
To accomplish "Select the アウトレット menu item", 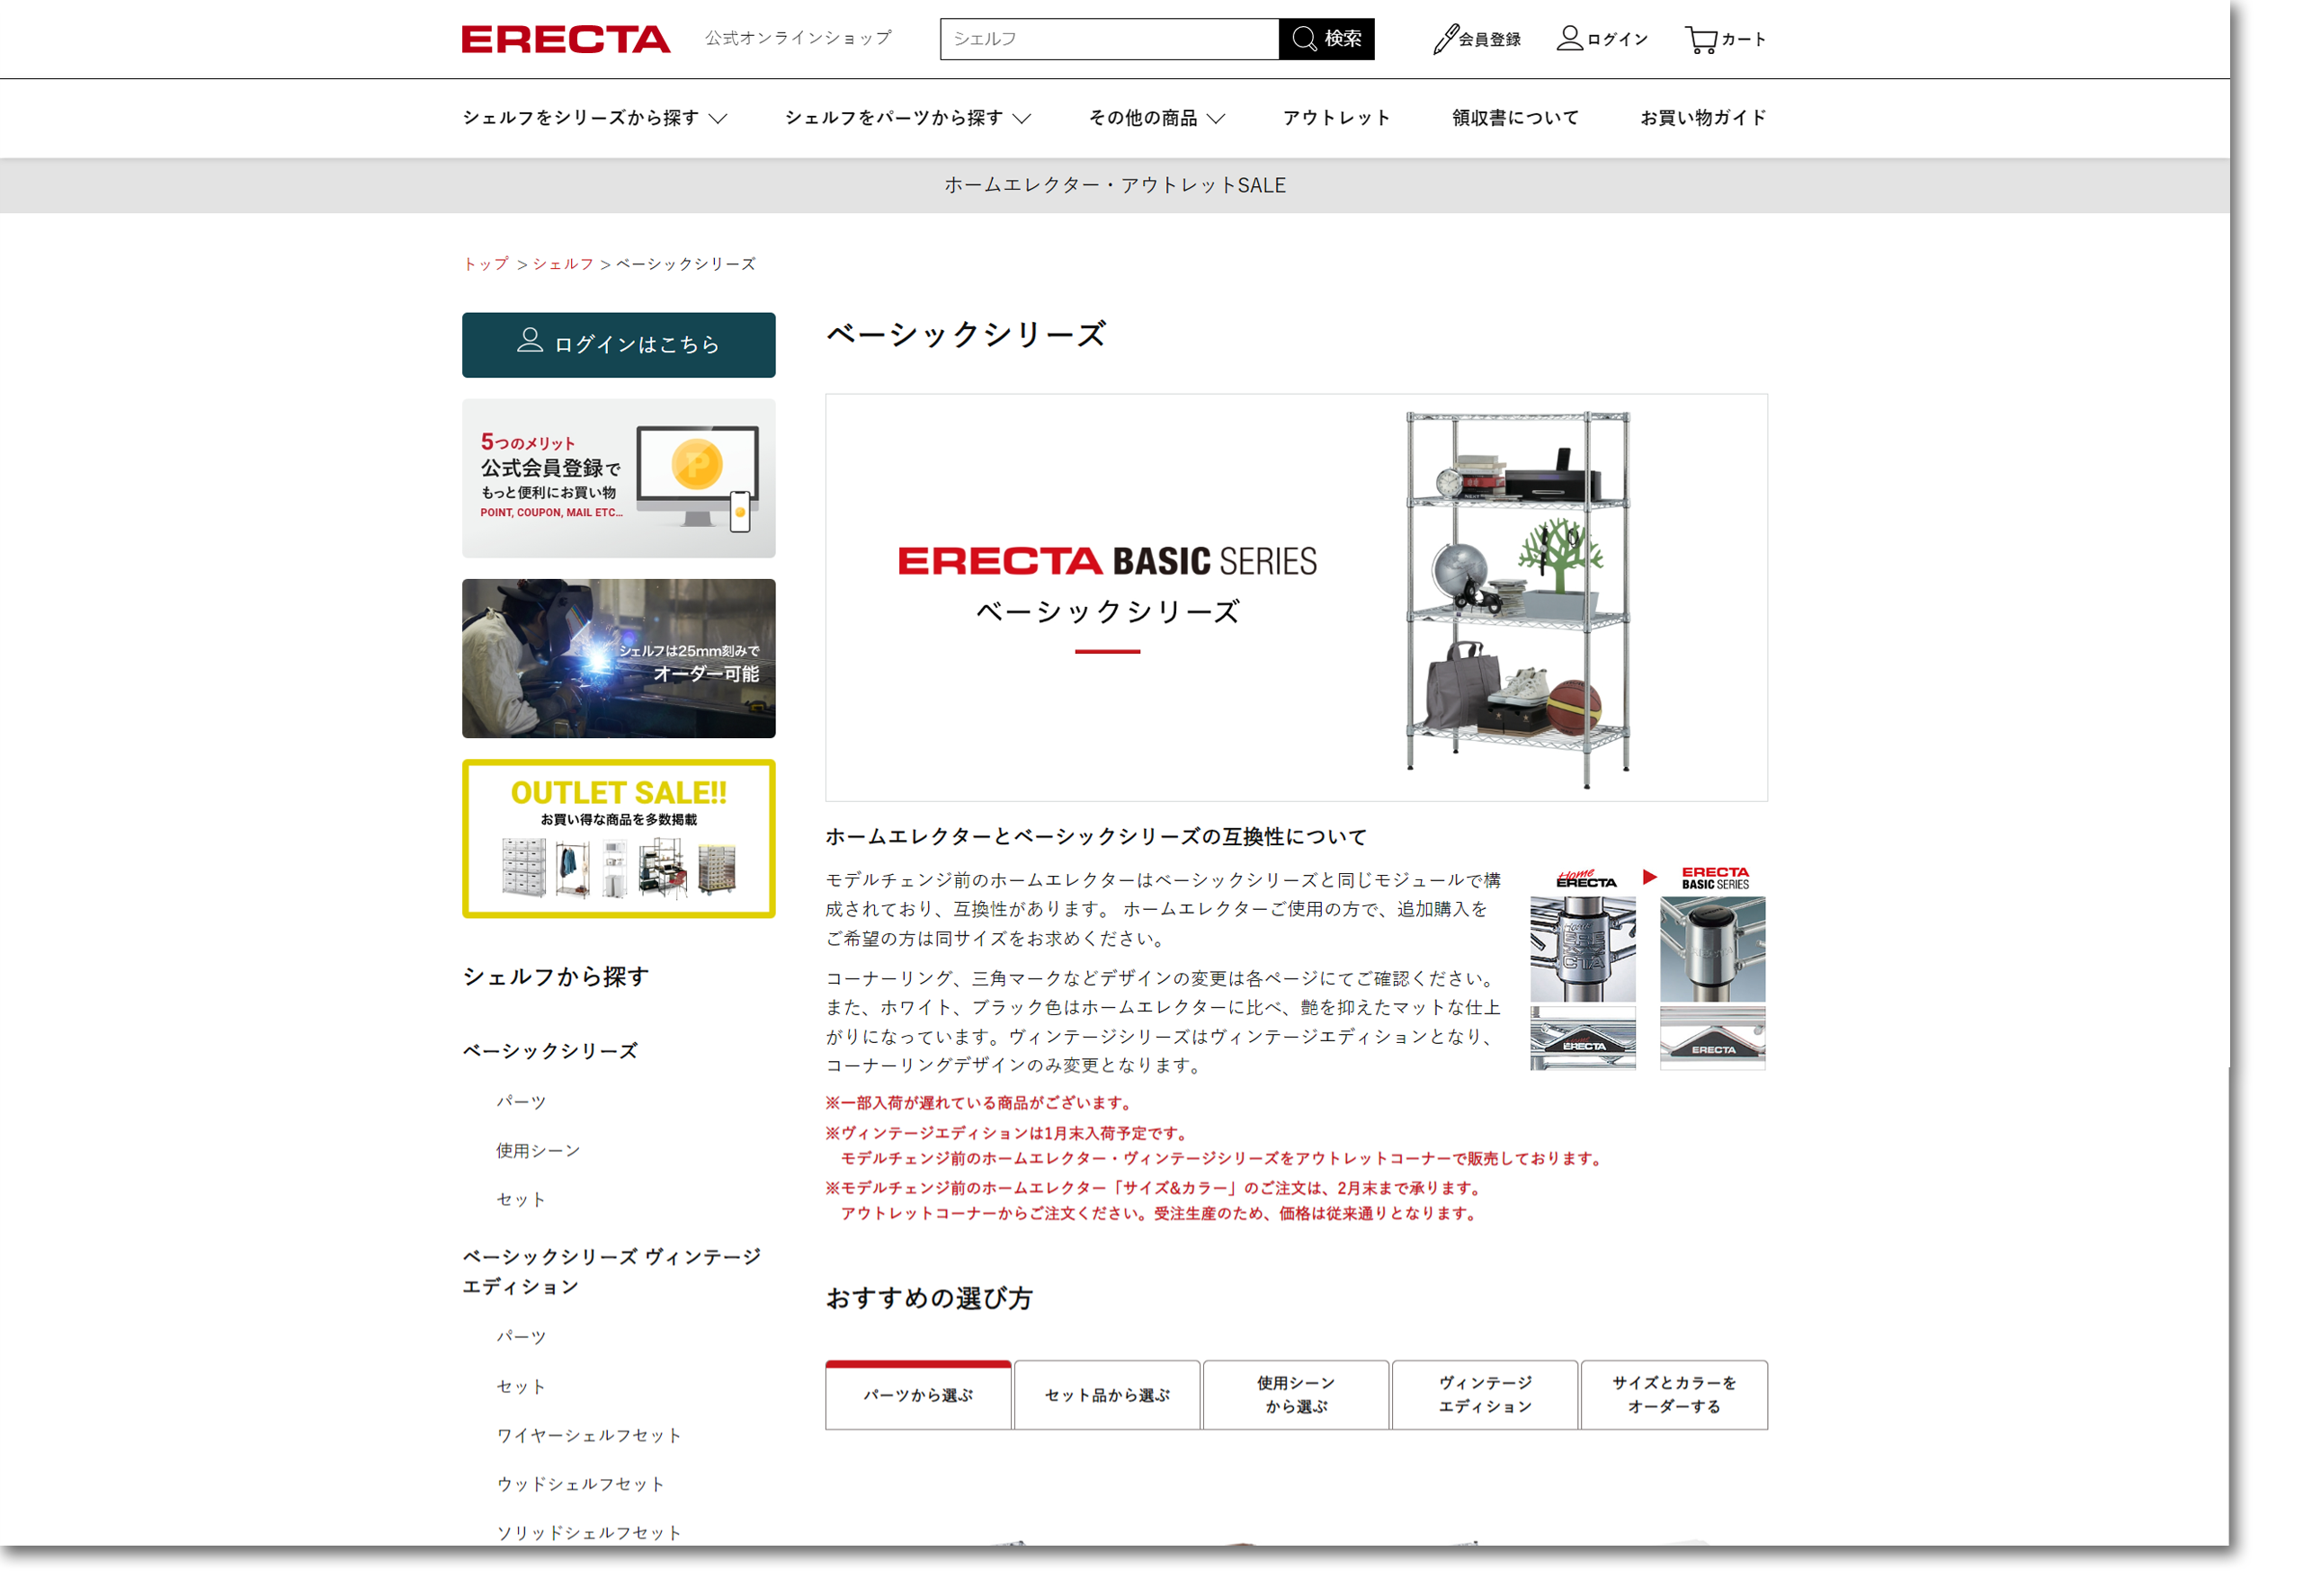I will (x=1335, y=117).
